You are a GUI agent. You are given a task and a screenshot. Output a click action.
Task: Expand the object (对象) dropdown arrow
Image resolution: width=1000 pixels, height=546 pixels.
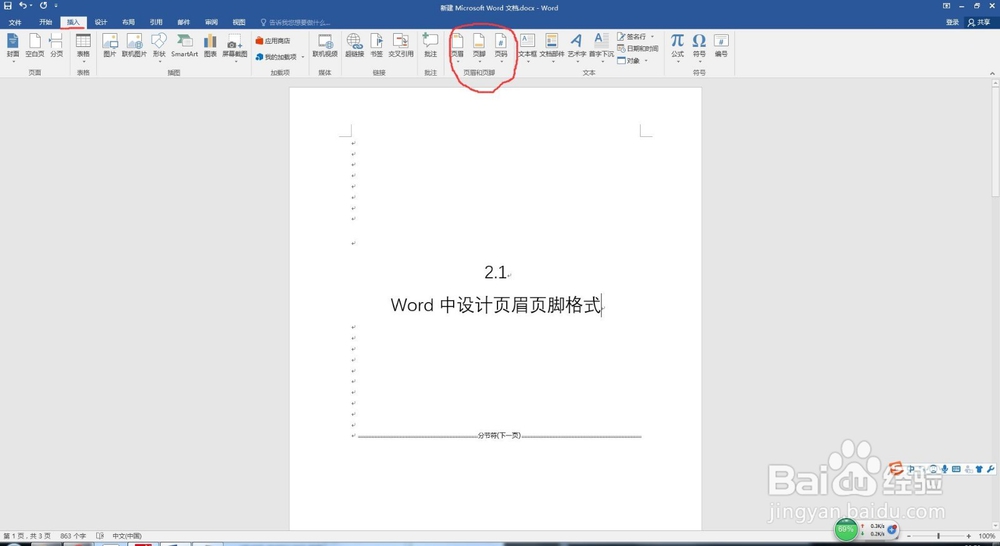tap(645, 61)
